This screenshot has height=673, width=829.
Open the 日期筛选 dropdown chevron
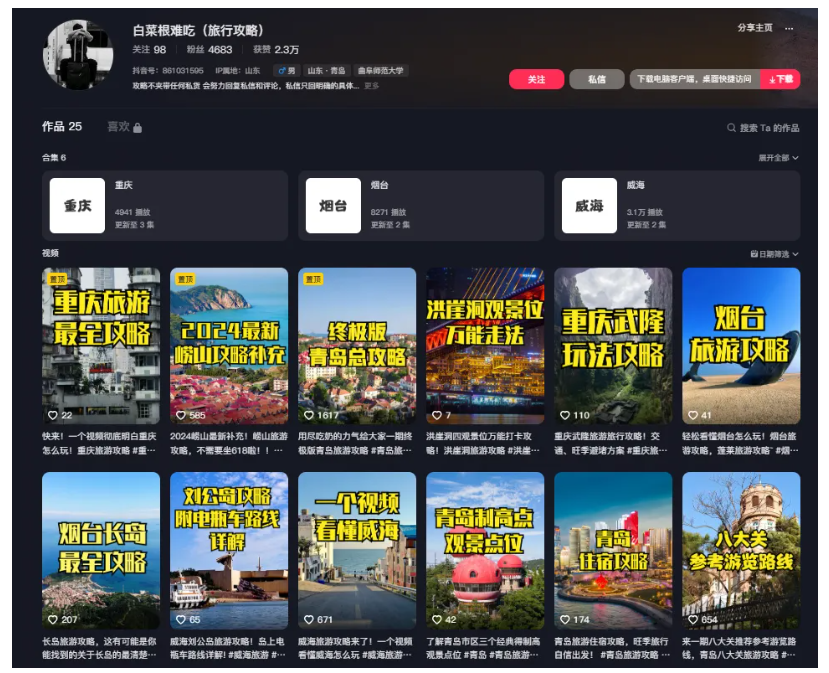795,254
